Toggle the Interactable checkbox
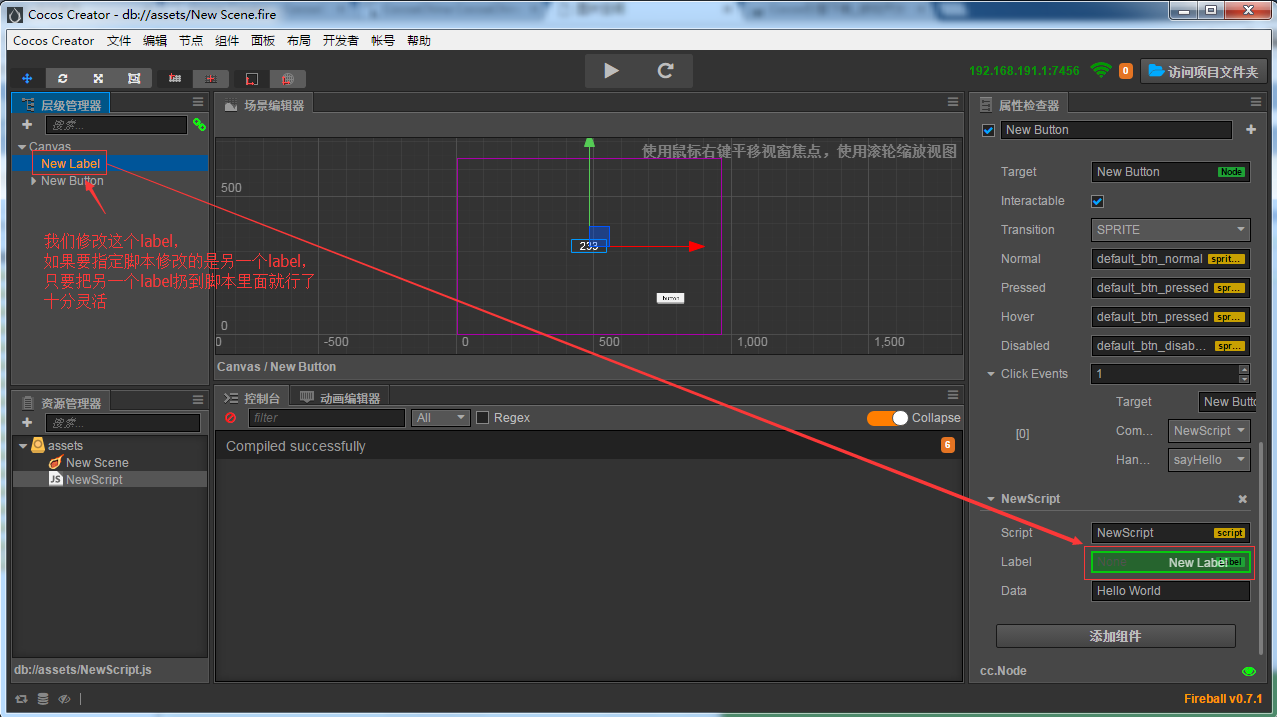This screenshot has height=717, width=1277. coord(1097,201)
